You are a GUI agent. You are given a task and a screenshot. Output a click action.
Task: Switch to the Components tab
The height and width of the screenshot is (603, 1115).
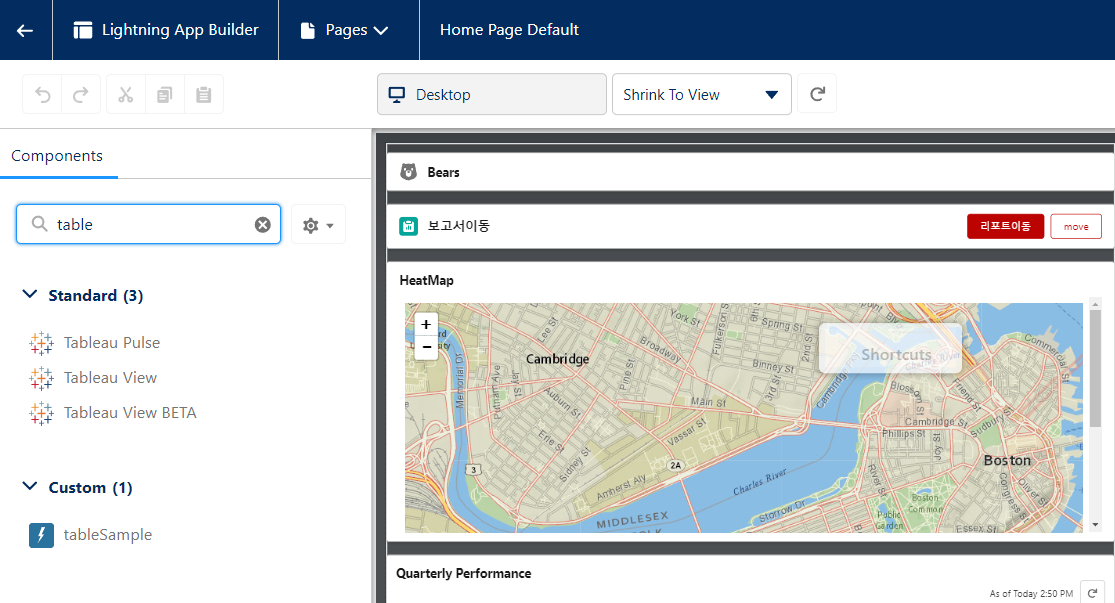tap(57, 156)
